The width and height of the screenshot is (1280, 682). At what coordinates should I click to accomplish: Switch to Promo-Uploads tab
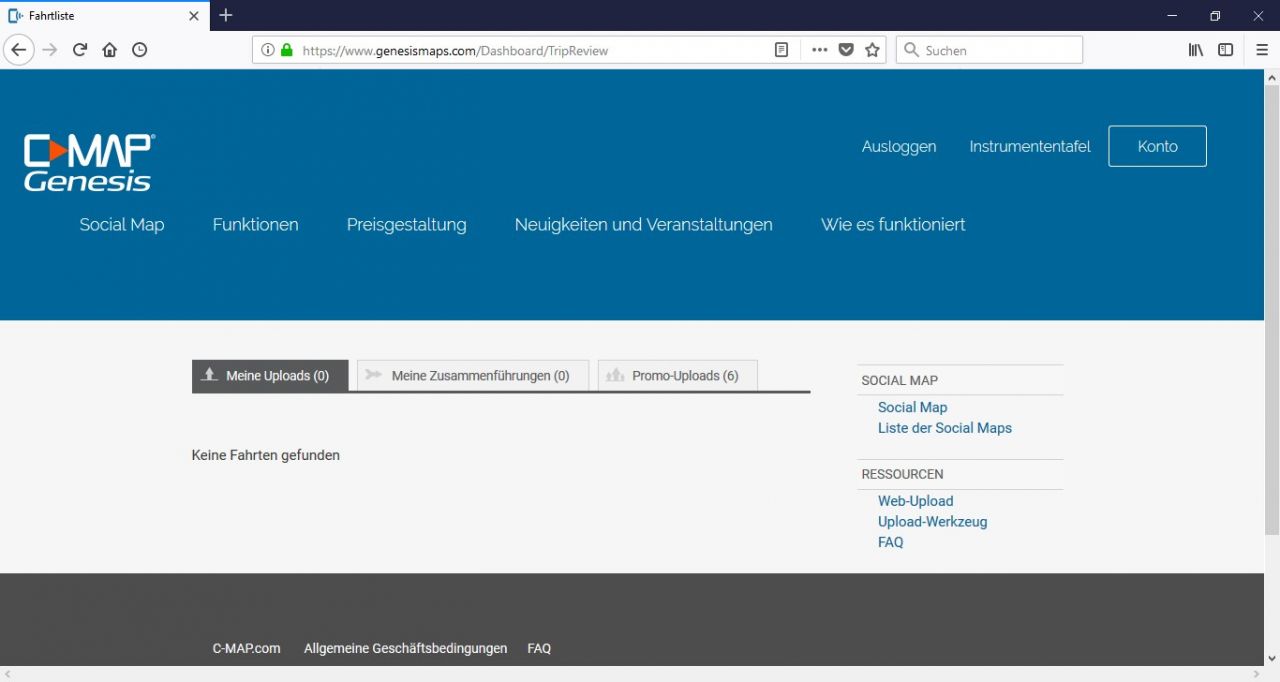[x=677, y=376]
